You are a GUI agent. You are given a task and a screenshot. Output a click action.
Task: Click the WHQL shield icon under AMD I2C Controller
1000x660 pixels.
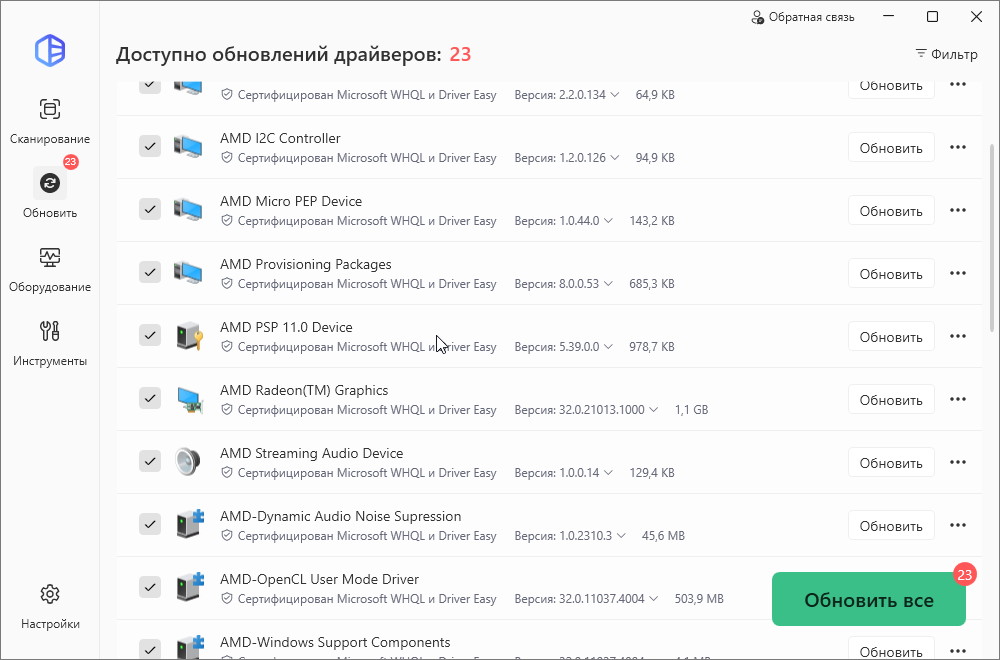(226, 158)
